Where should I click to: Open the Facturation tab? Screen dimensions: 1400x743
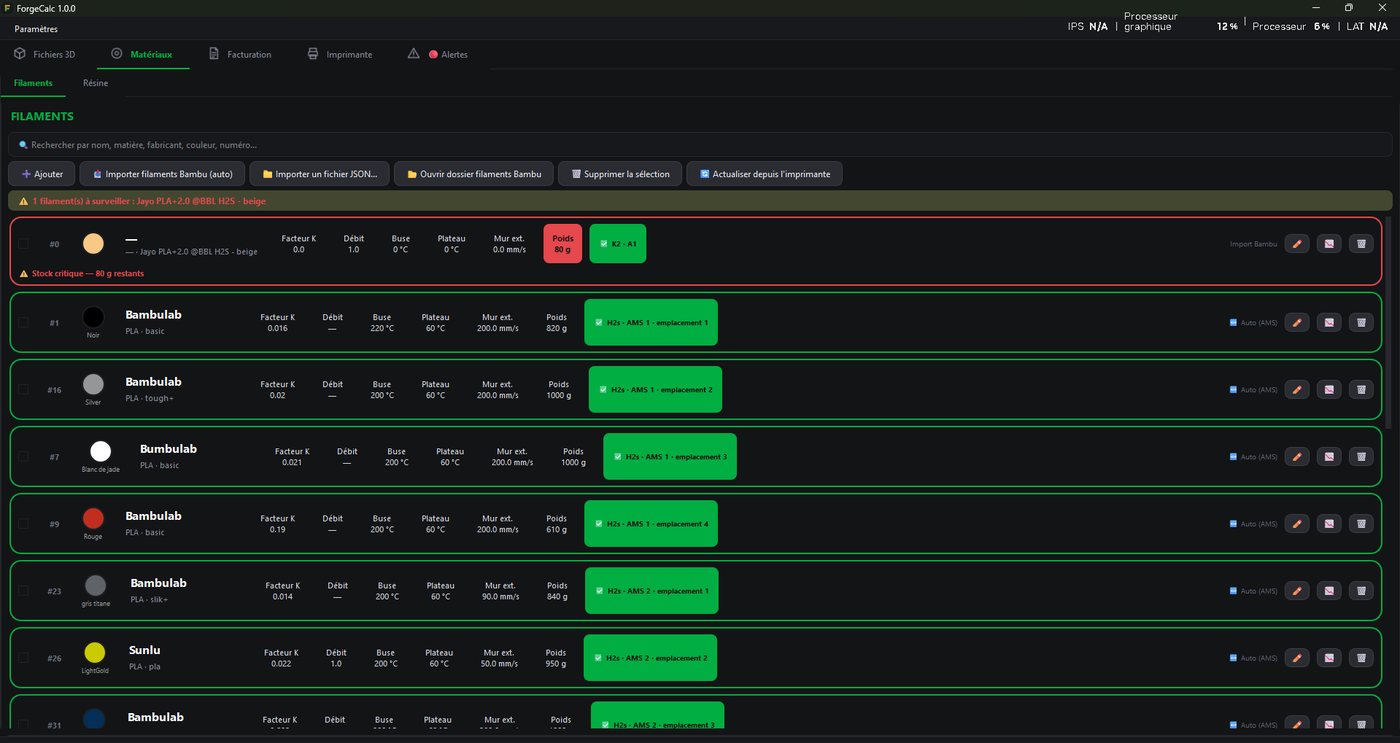pyautogui.click(x=240, y=54)
